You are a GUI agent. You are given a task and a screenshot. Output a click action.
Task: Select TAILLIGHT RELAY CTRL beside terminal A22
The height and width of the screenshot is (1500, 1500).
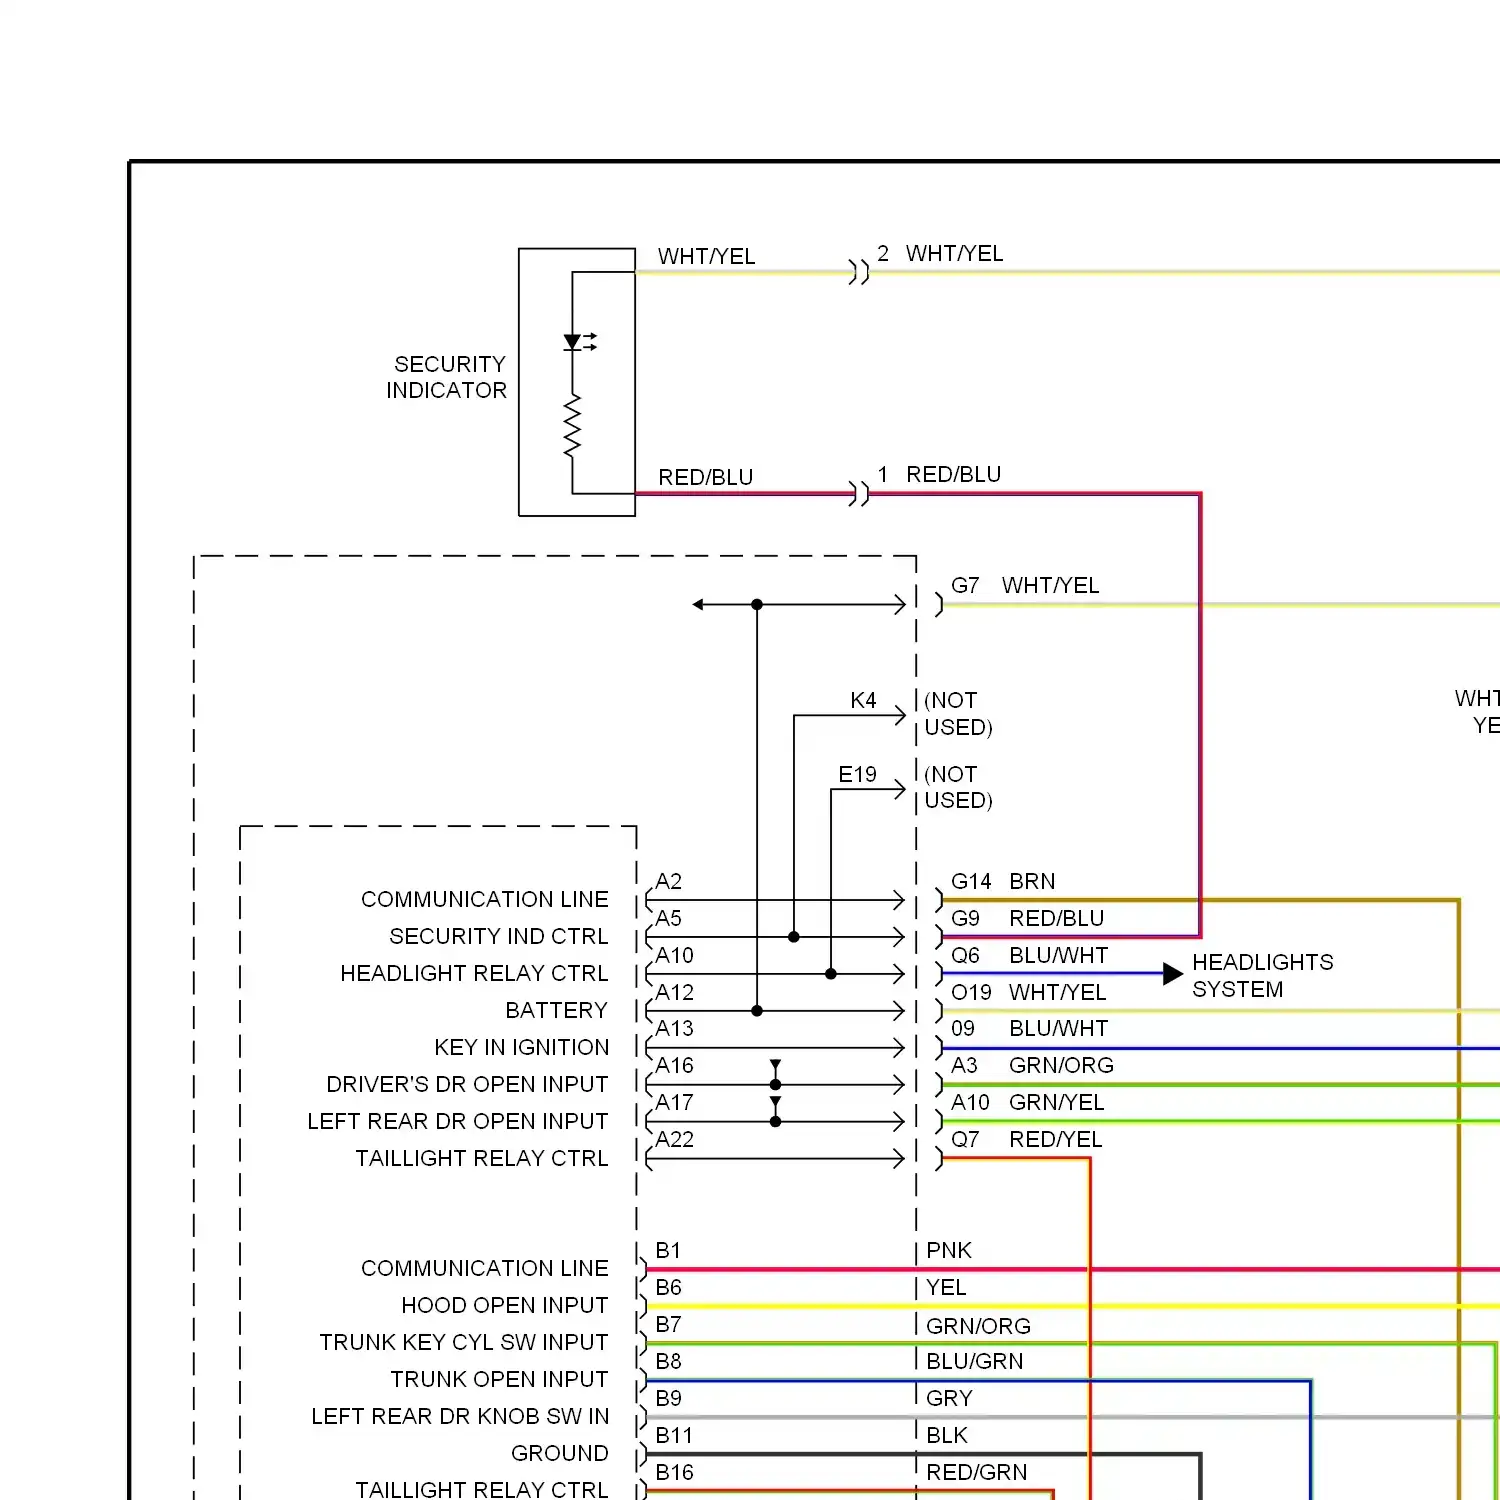click(x=481, y=1158)
